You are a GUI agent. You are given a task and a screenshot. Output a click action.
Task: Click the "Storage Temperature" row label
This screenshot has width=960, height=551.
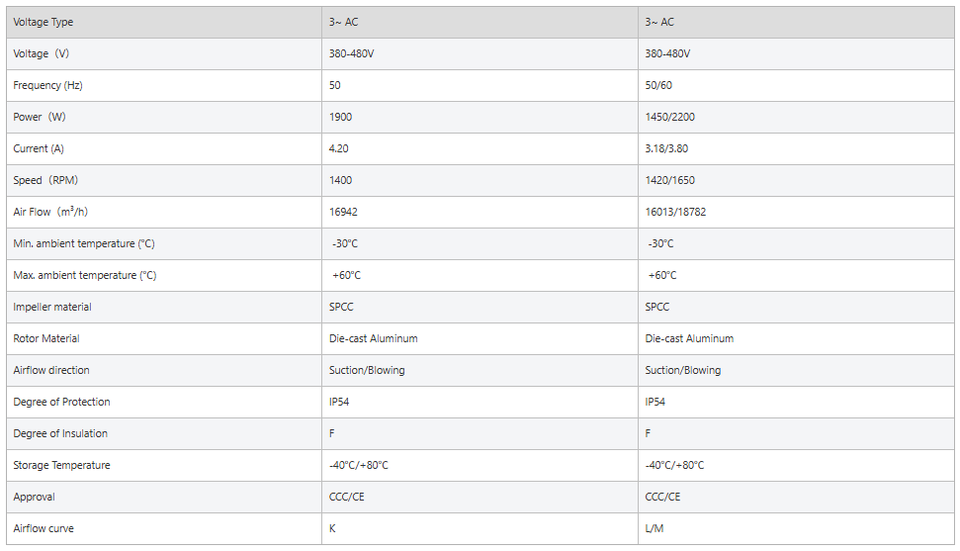tap(62, 465)
